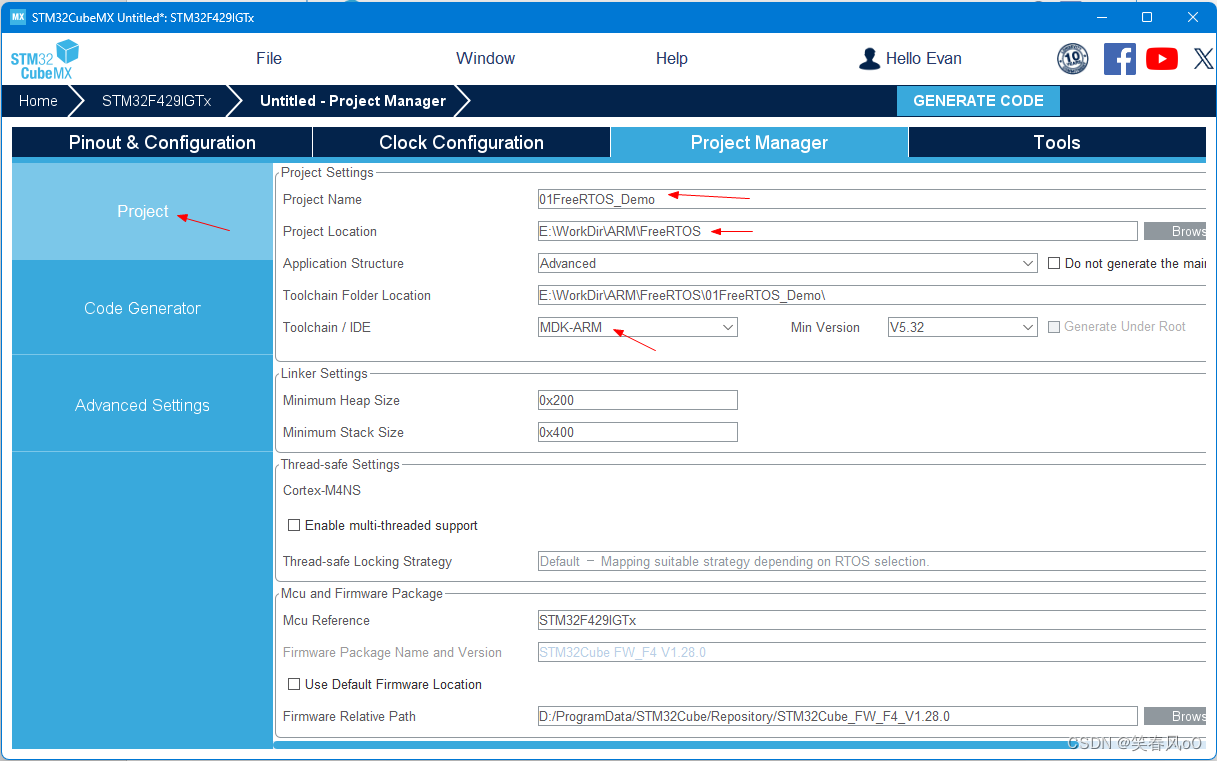
Task: Open the Help menu
Action: coord(672,58)
